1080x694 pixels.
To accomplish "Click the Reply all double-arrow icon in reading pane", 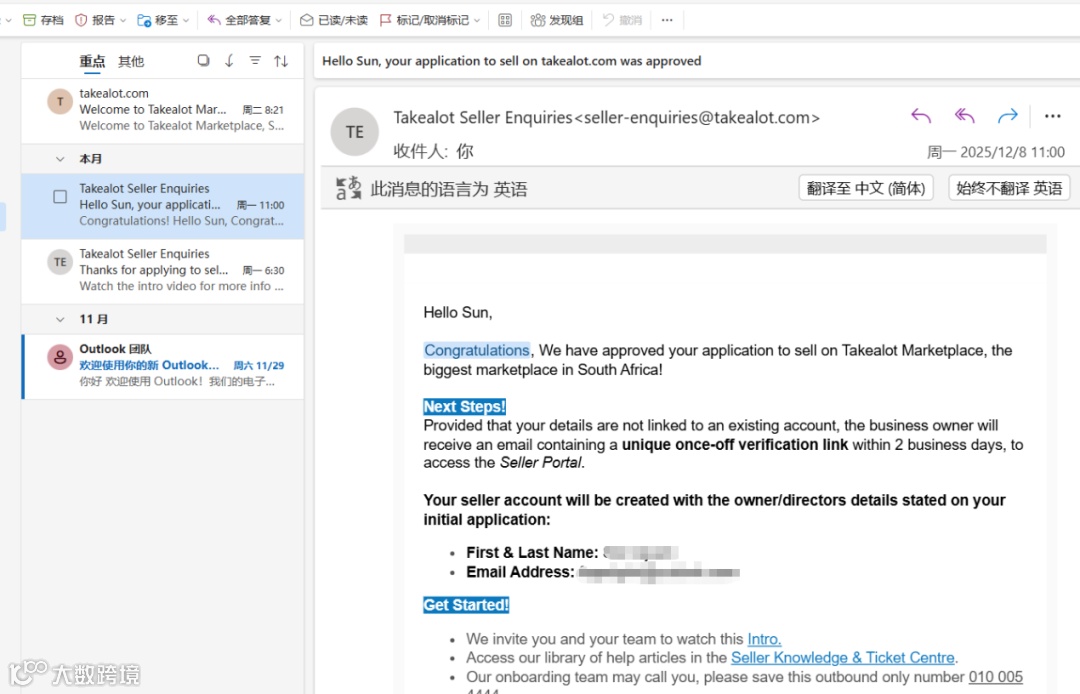I will [x=964, y=116].
